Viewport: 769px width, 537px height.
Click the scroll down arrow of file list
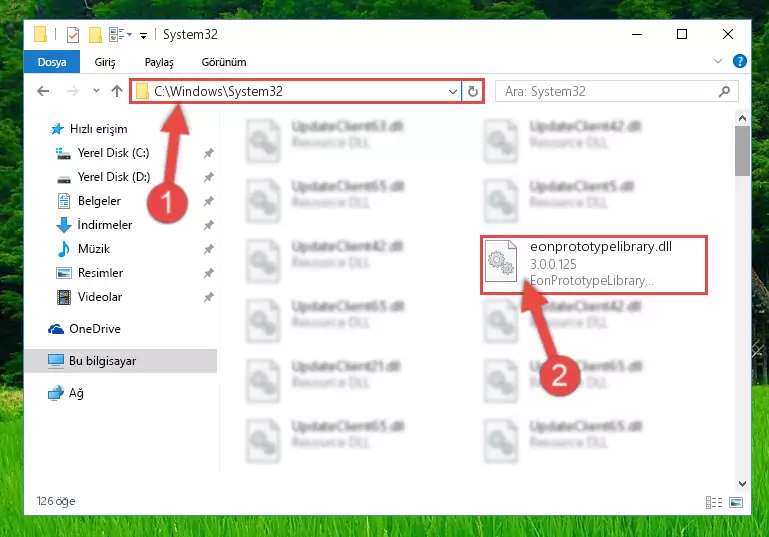pos(742,484)
